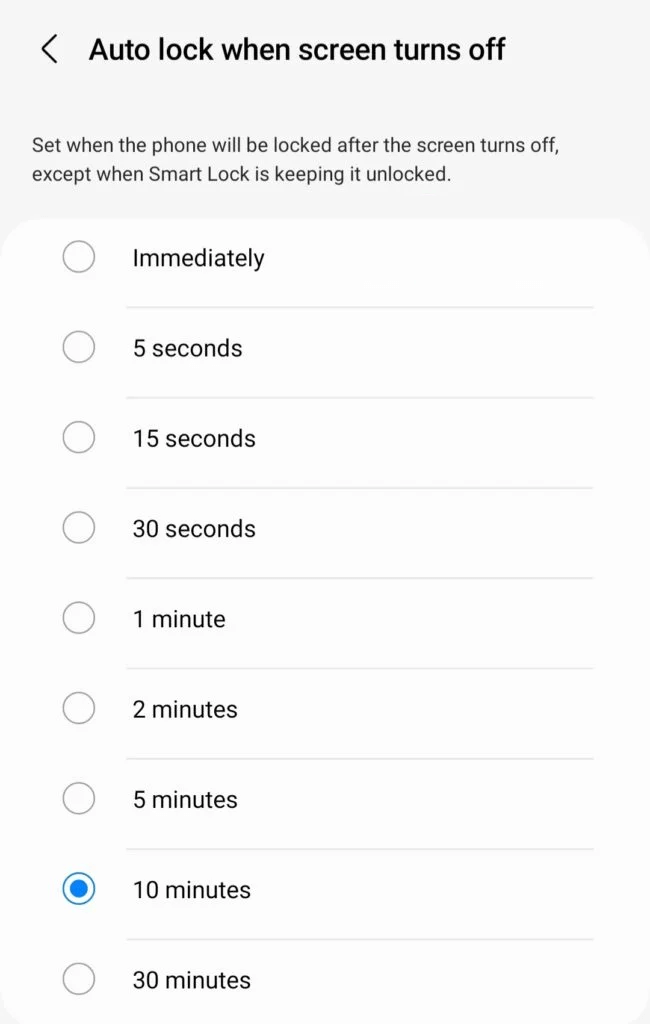The image size is (650, 1024).
Task: Select the 2 minutes radio button
Action: (79, 708)
